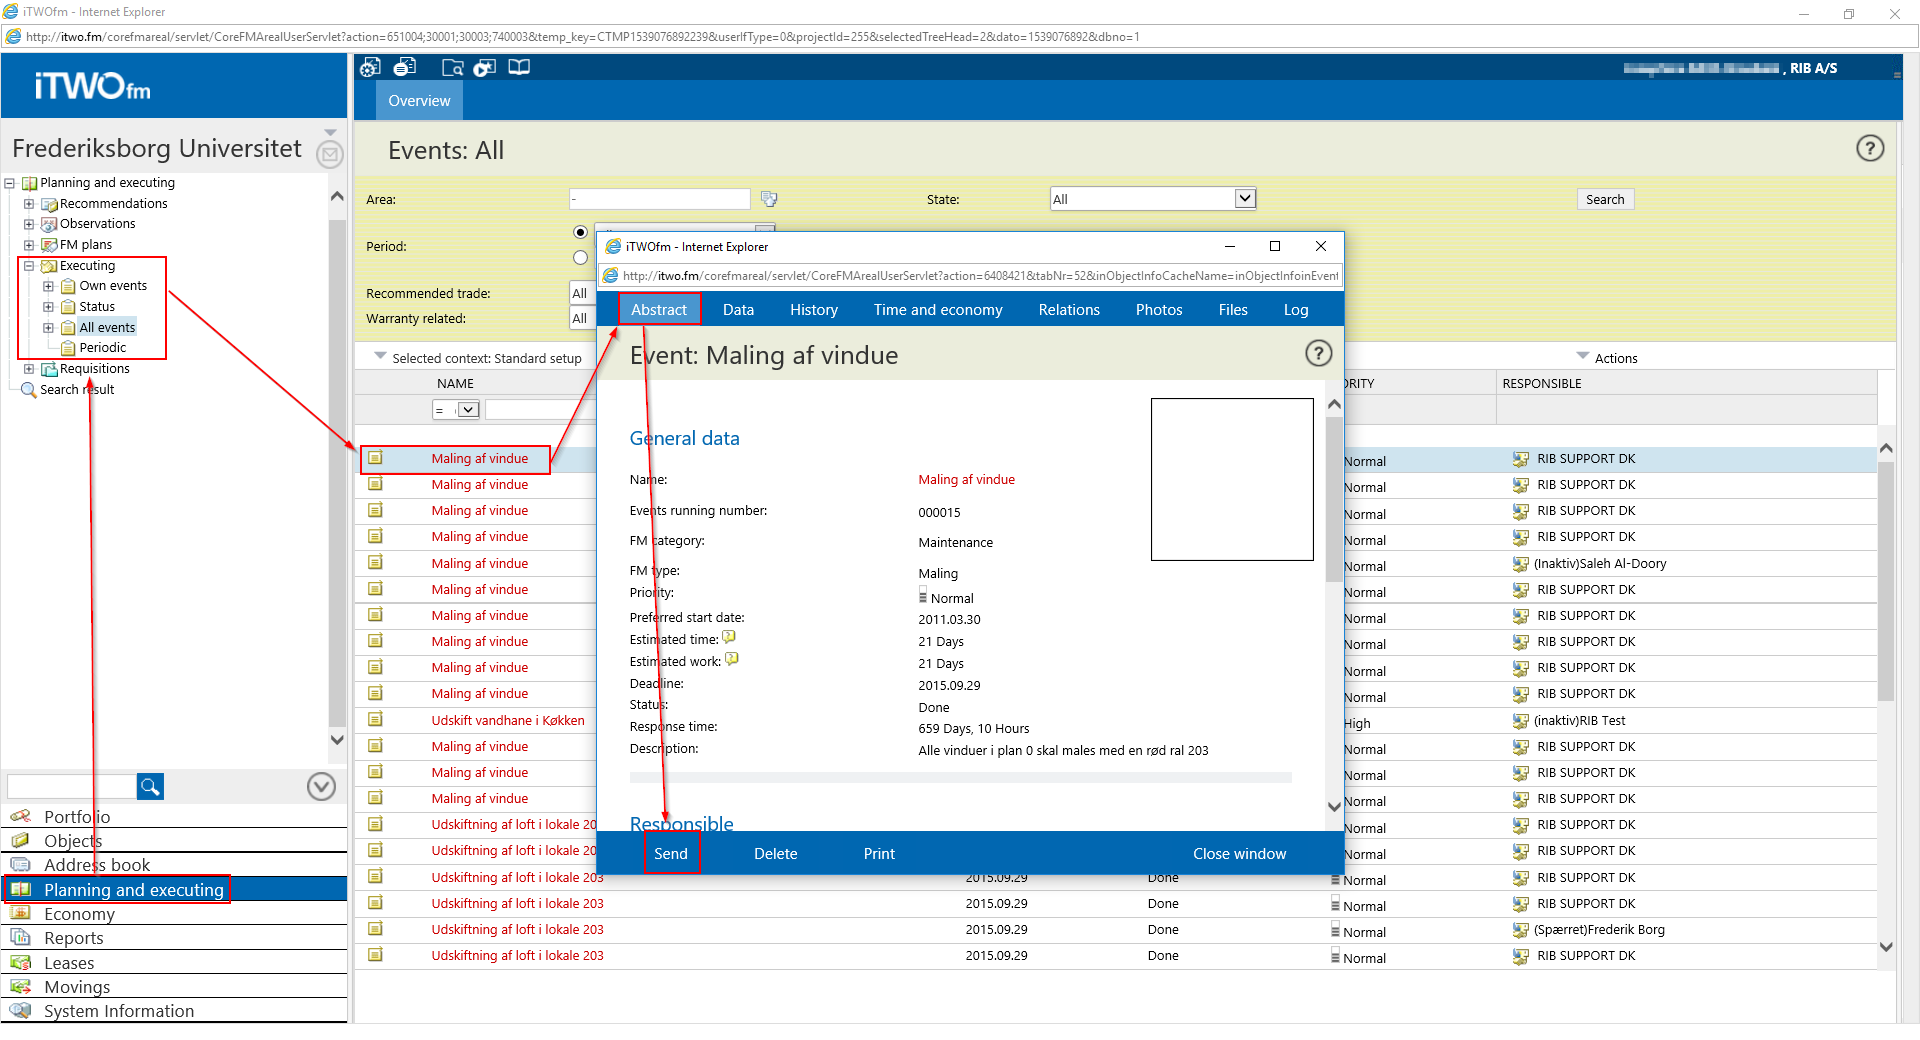Click the Reports module icon in sidebar
Screen dimensions: 1920x1040
[21, 938]
